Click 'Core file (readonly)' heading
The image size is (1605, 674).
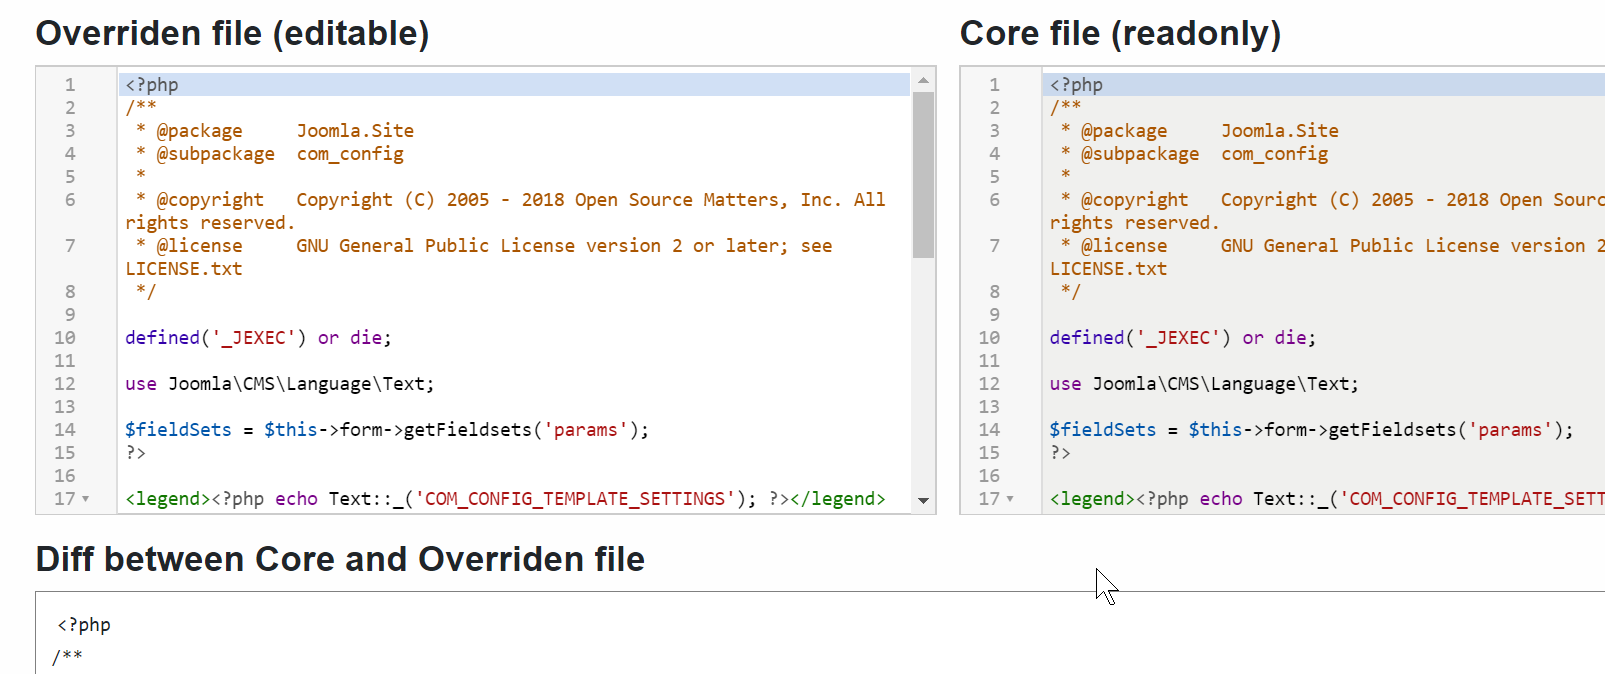[x=1120, y=33]
